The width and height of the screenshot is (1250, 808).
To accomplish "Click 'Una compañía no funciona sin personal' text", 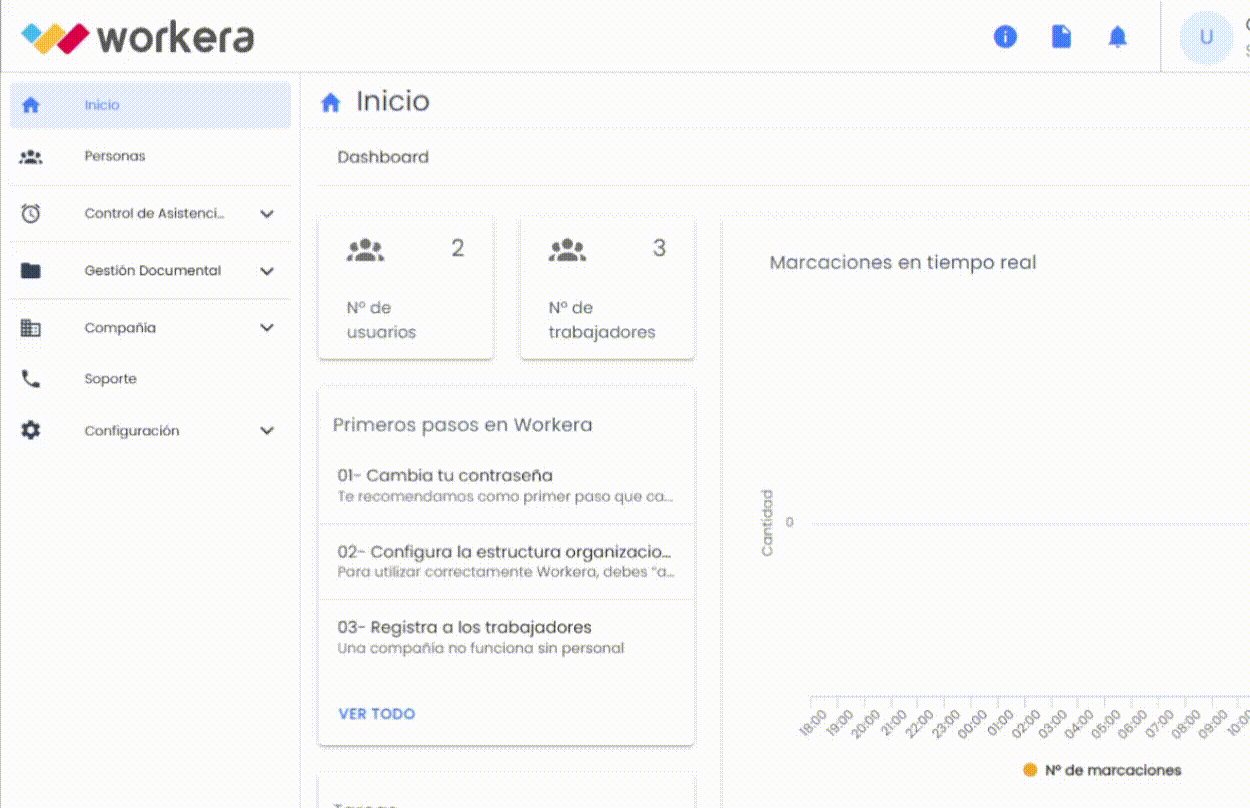I will [481, 648].
